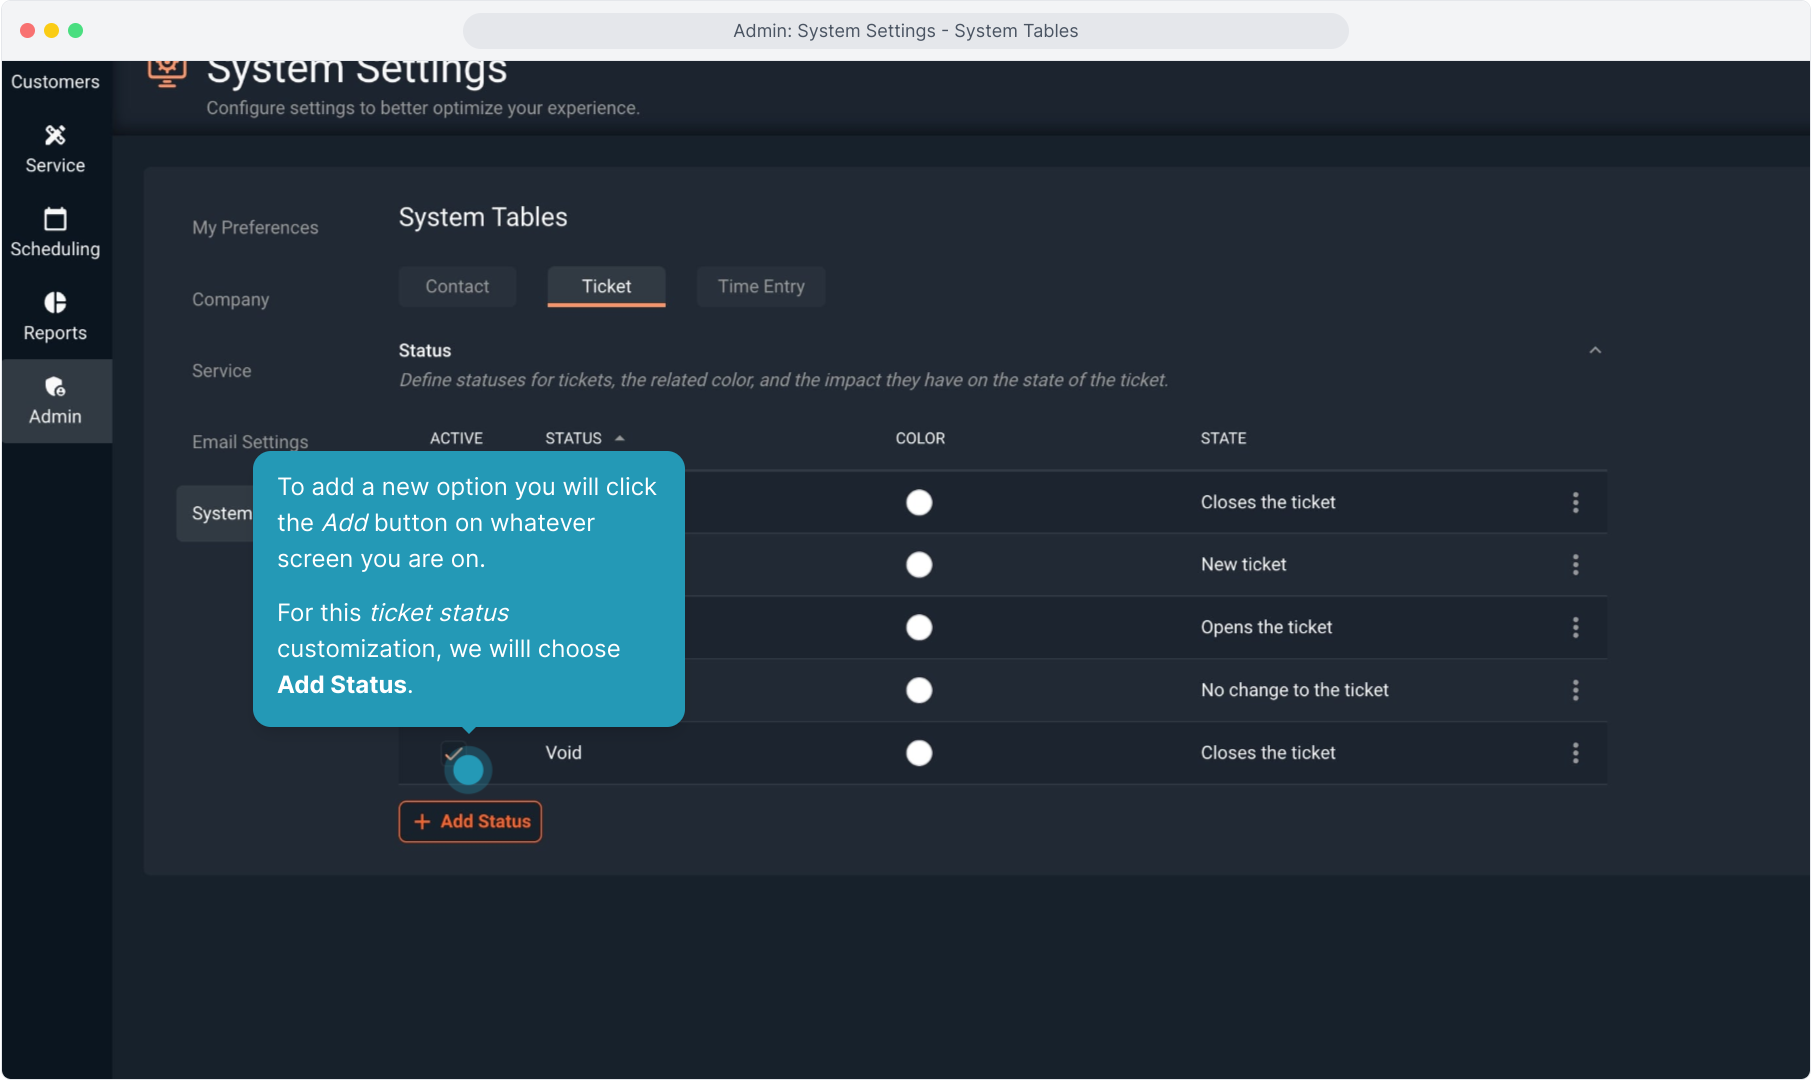Sort by the STATUS column header

point(573,438)
